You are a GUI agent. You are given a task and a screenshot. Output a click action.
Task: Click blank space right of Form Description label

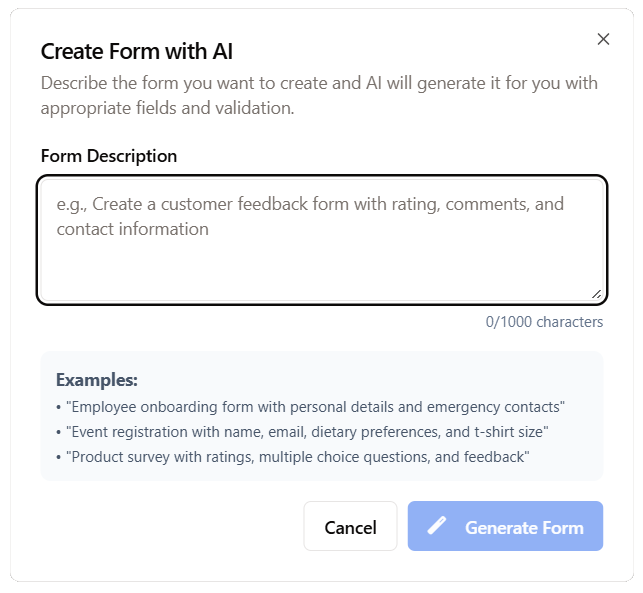click(400, 156)
